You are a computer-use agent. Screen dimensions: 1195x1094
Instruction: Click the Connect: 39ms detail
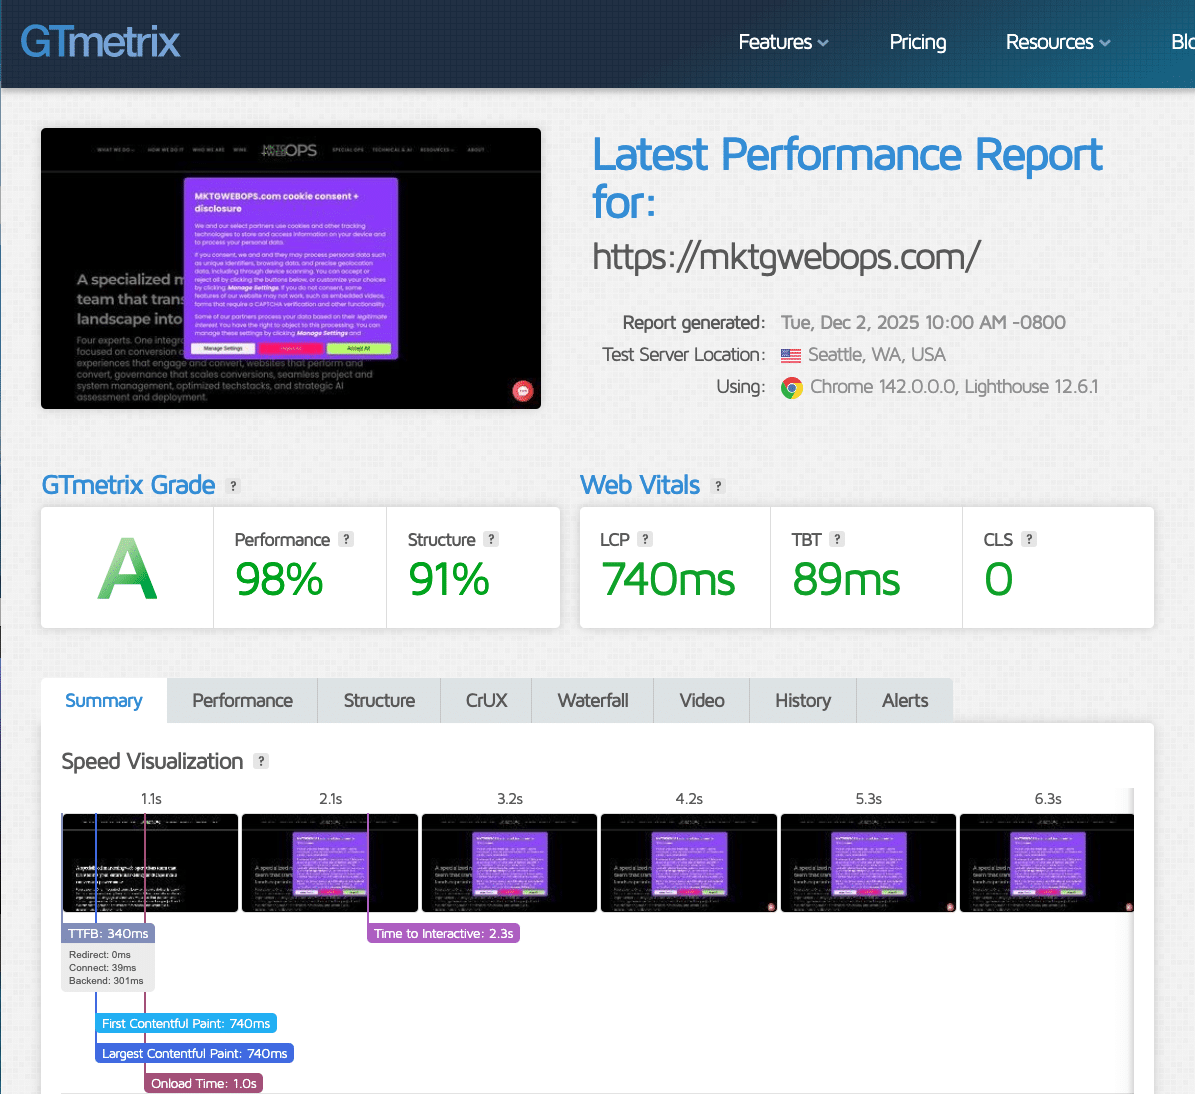pyautogui.click(x=102, y=967)
